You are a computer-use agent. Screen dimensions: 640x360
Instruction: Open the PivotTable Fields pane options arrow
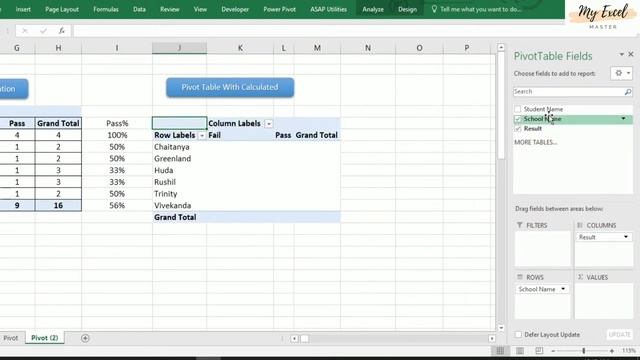point(622,54)
